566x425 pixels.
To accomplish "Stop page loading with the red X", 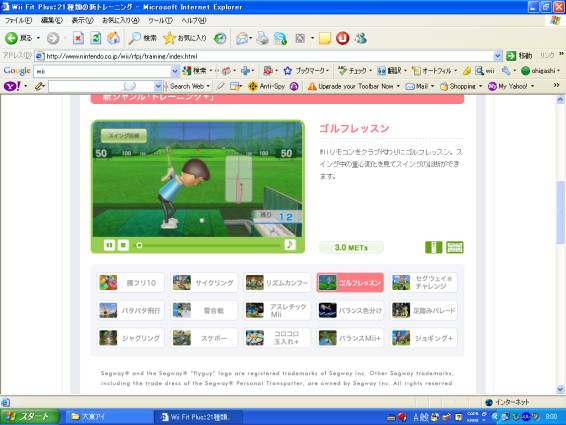I will tap(78, 38).
